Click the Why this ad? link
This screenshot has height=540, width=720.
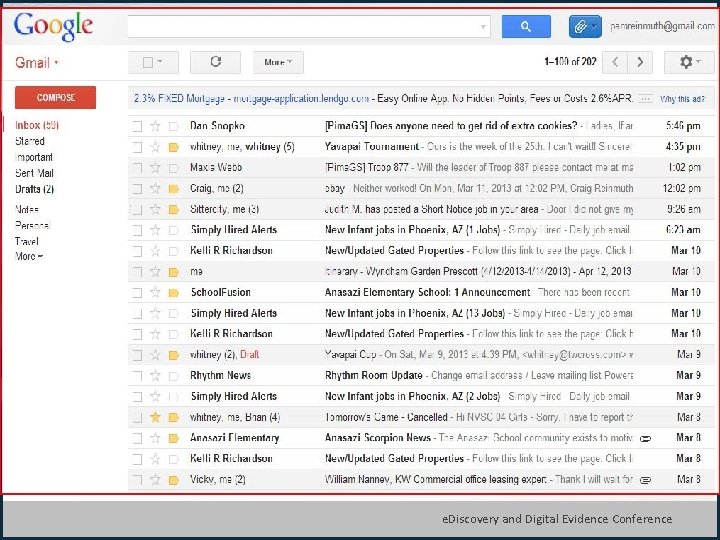coord(682,99)
